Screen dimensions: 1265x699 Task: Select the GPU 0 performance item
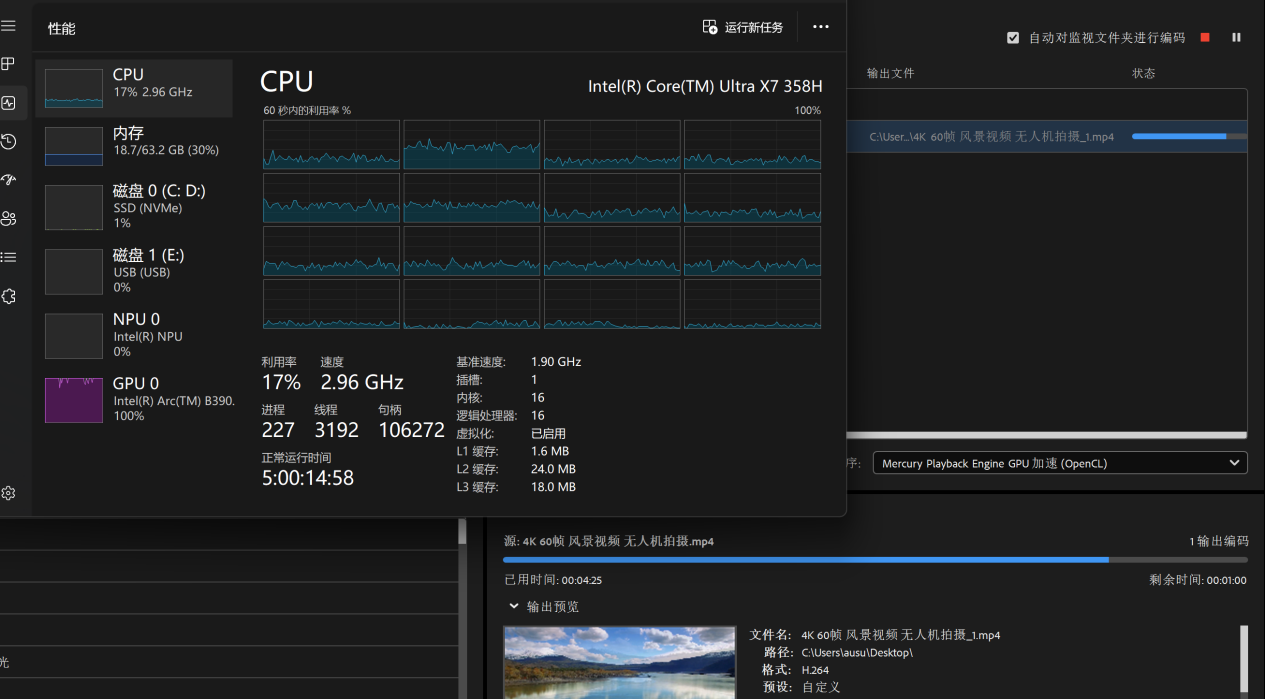(x=134, y=398)
